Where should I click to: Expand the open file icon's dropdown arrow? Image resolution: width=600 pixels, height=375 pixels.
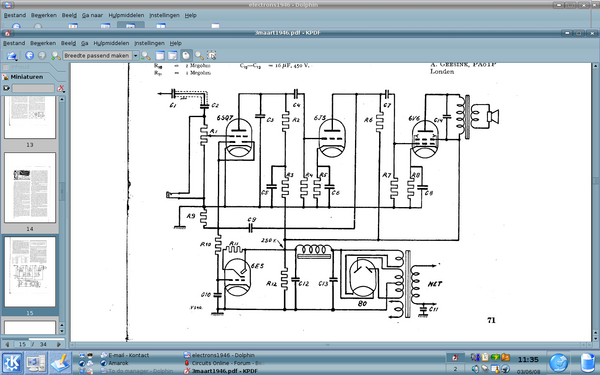pos(16,60)
